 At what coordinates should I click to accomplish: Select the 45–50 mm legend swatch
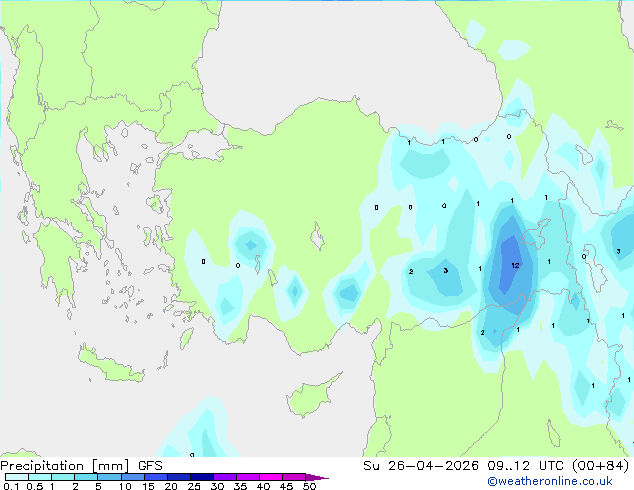(294, 477)
